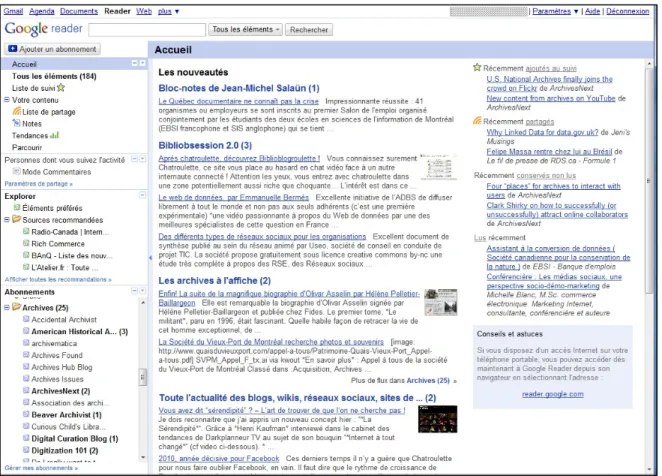Click the Paramètres de partage link
Screen dimensions: 662x476
click(x=38, y=184)
